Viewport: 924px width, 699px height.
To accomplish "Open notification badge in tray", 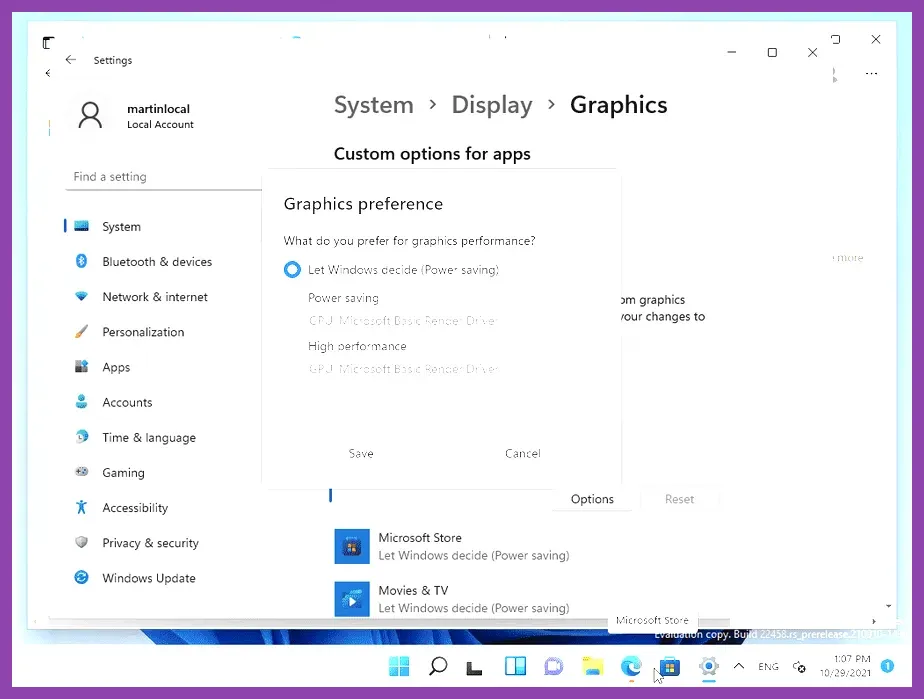I will pyautogui.click(x=887, y=666).
